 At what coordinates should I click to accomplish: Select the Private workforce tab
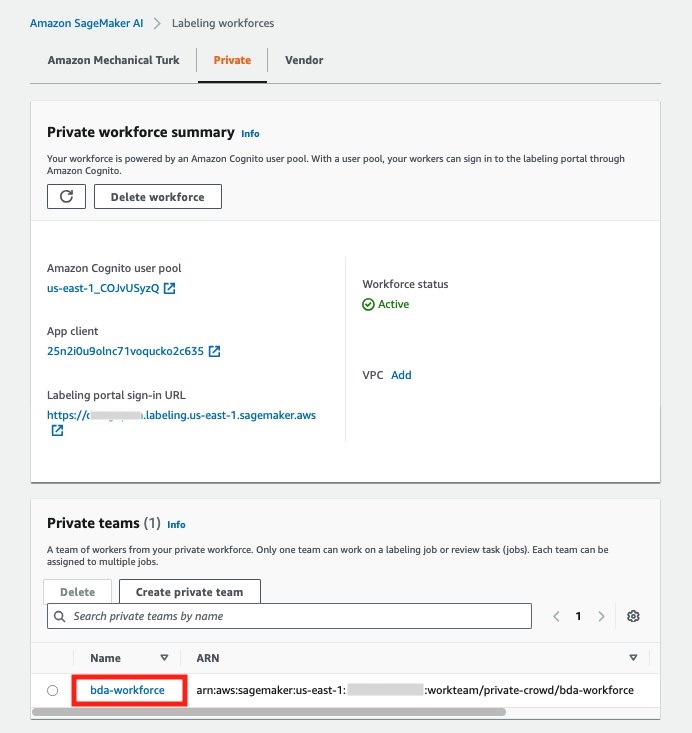pos(232,60)
